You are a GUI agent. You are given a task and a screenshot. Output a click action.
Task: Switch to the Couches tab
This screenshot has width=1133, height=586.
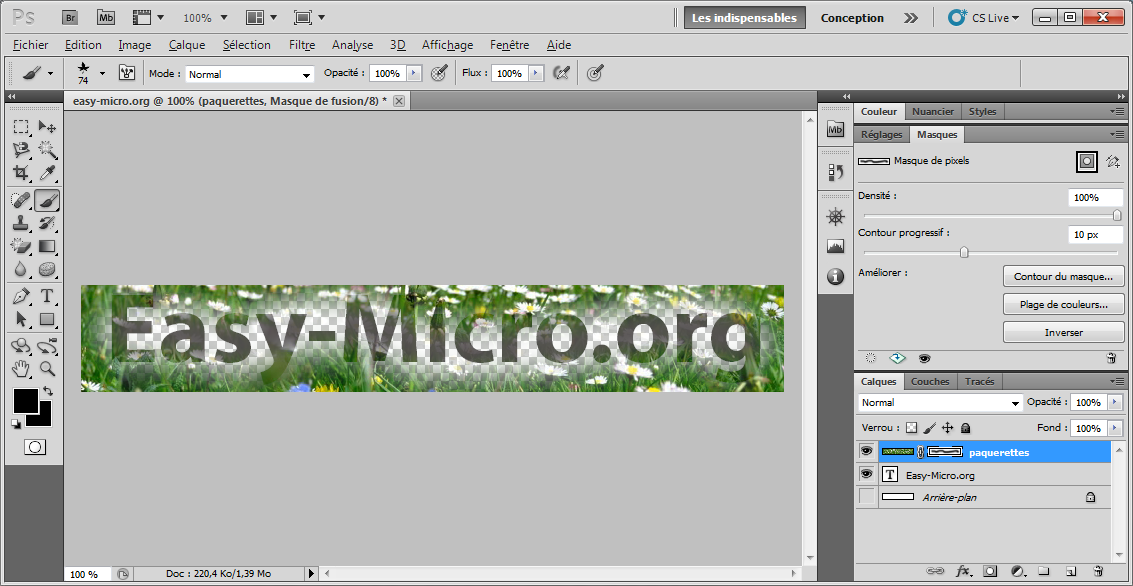pos(930,382)
